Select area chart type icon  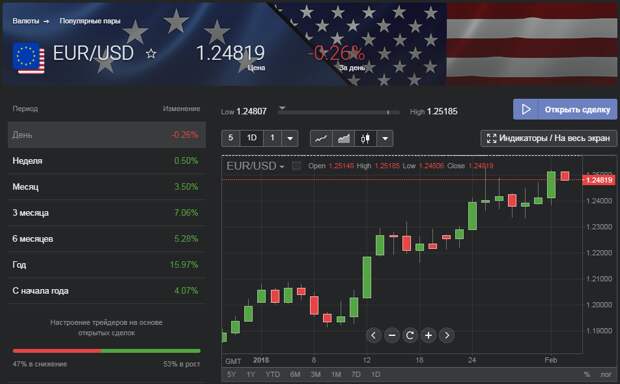(x=343, y=138)
